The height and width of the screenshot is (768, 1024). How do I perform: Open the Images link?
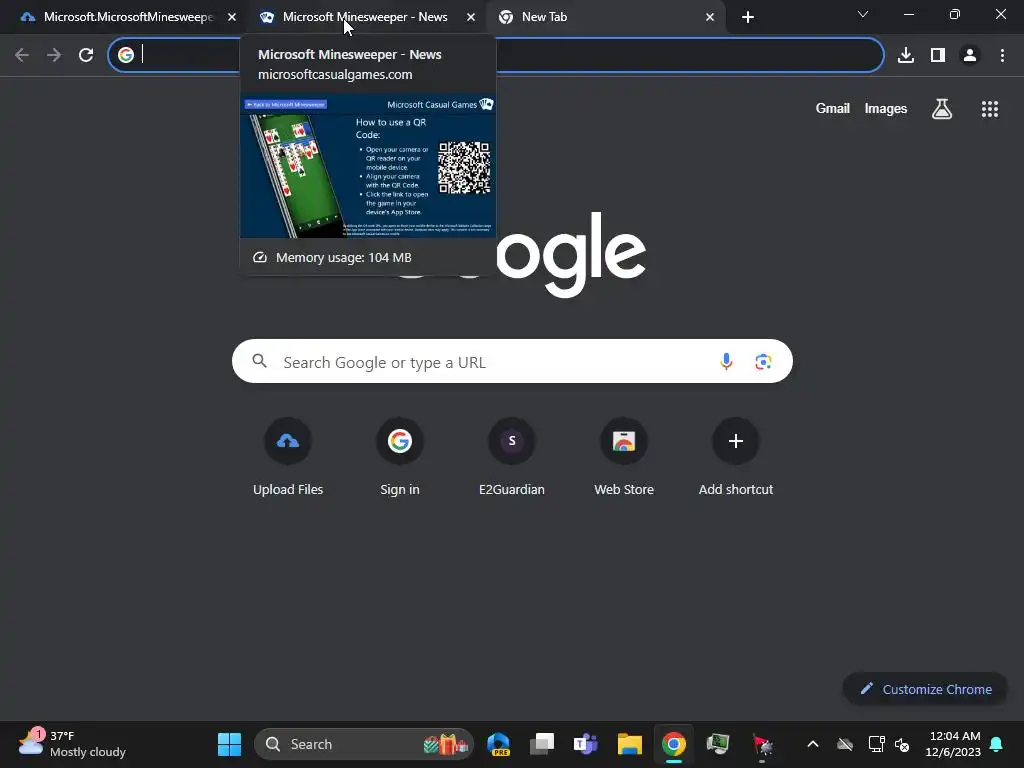(886, 109)
